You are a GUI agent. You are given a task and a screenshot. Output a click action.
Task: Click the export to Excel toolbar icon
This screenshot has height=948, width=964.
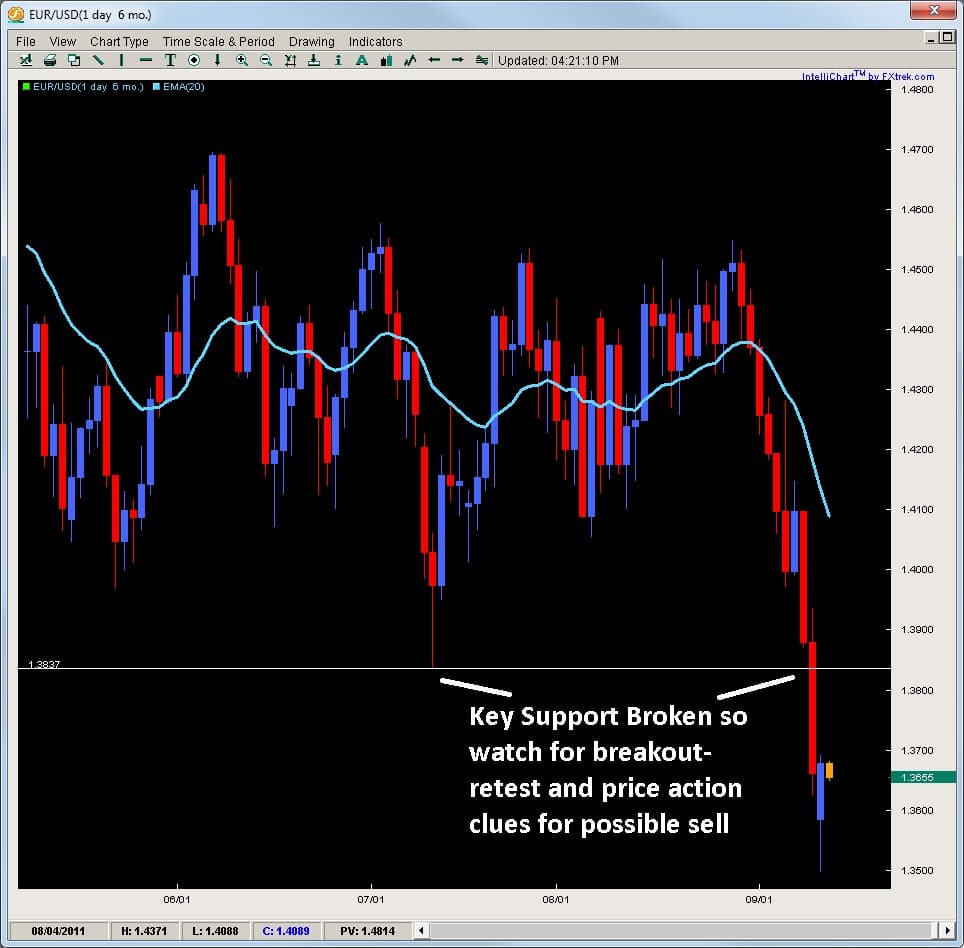point(26,60)
